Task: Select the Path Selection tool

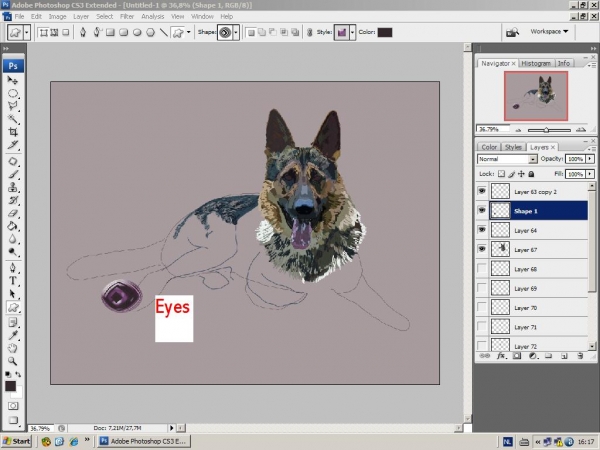Action: click(x=13, y=294)
